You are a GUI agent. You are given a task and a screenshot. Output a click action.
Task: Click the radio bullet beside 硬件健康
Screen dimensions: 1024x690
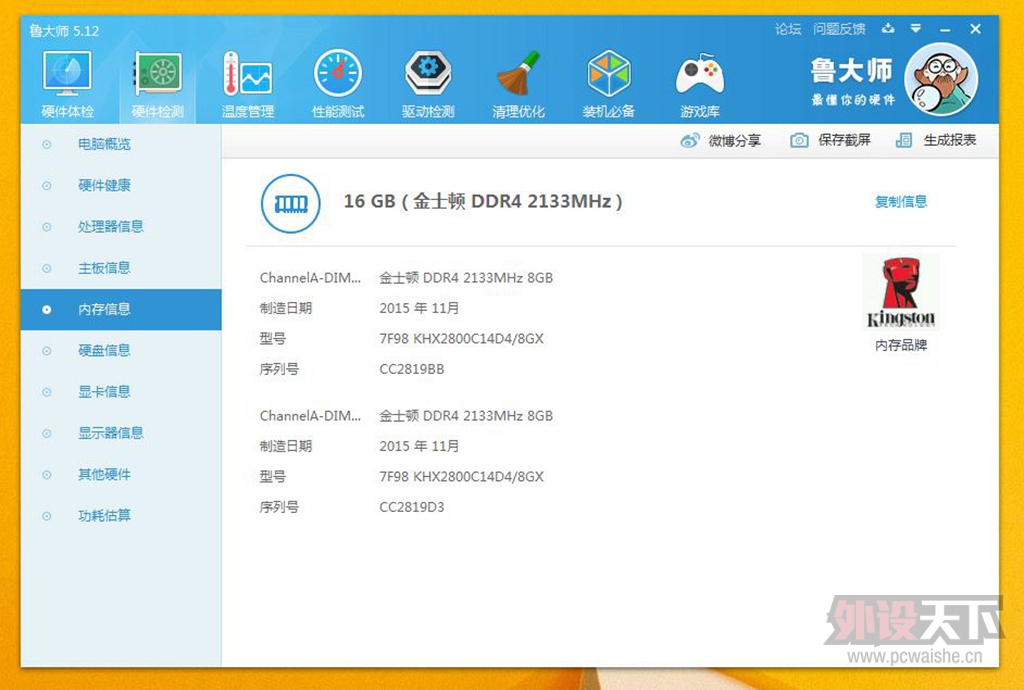(x=46, y=185)
